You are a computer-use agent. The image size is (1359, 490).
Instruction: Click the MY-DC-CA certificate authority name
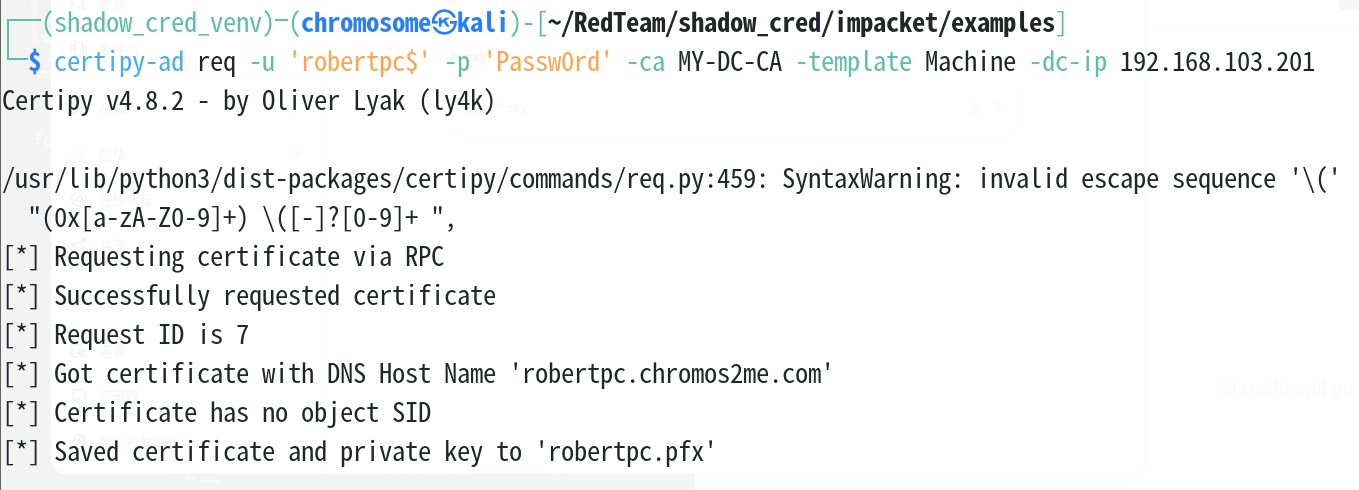[730, 62]
